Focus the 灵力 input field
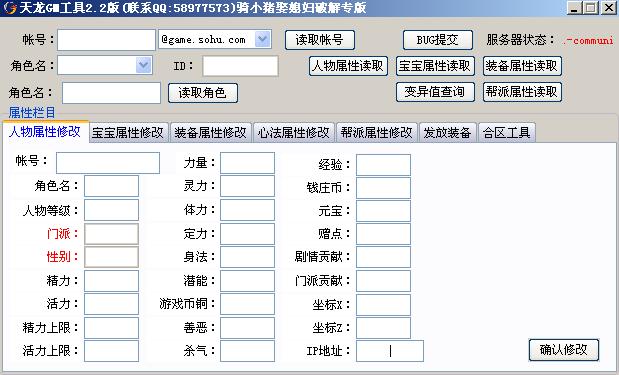Screen dimensions: 619x375 pyautogui.click(x=248, y=186)
